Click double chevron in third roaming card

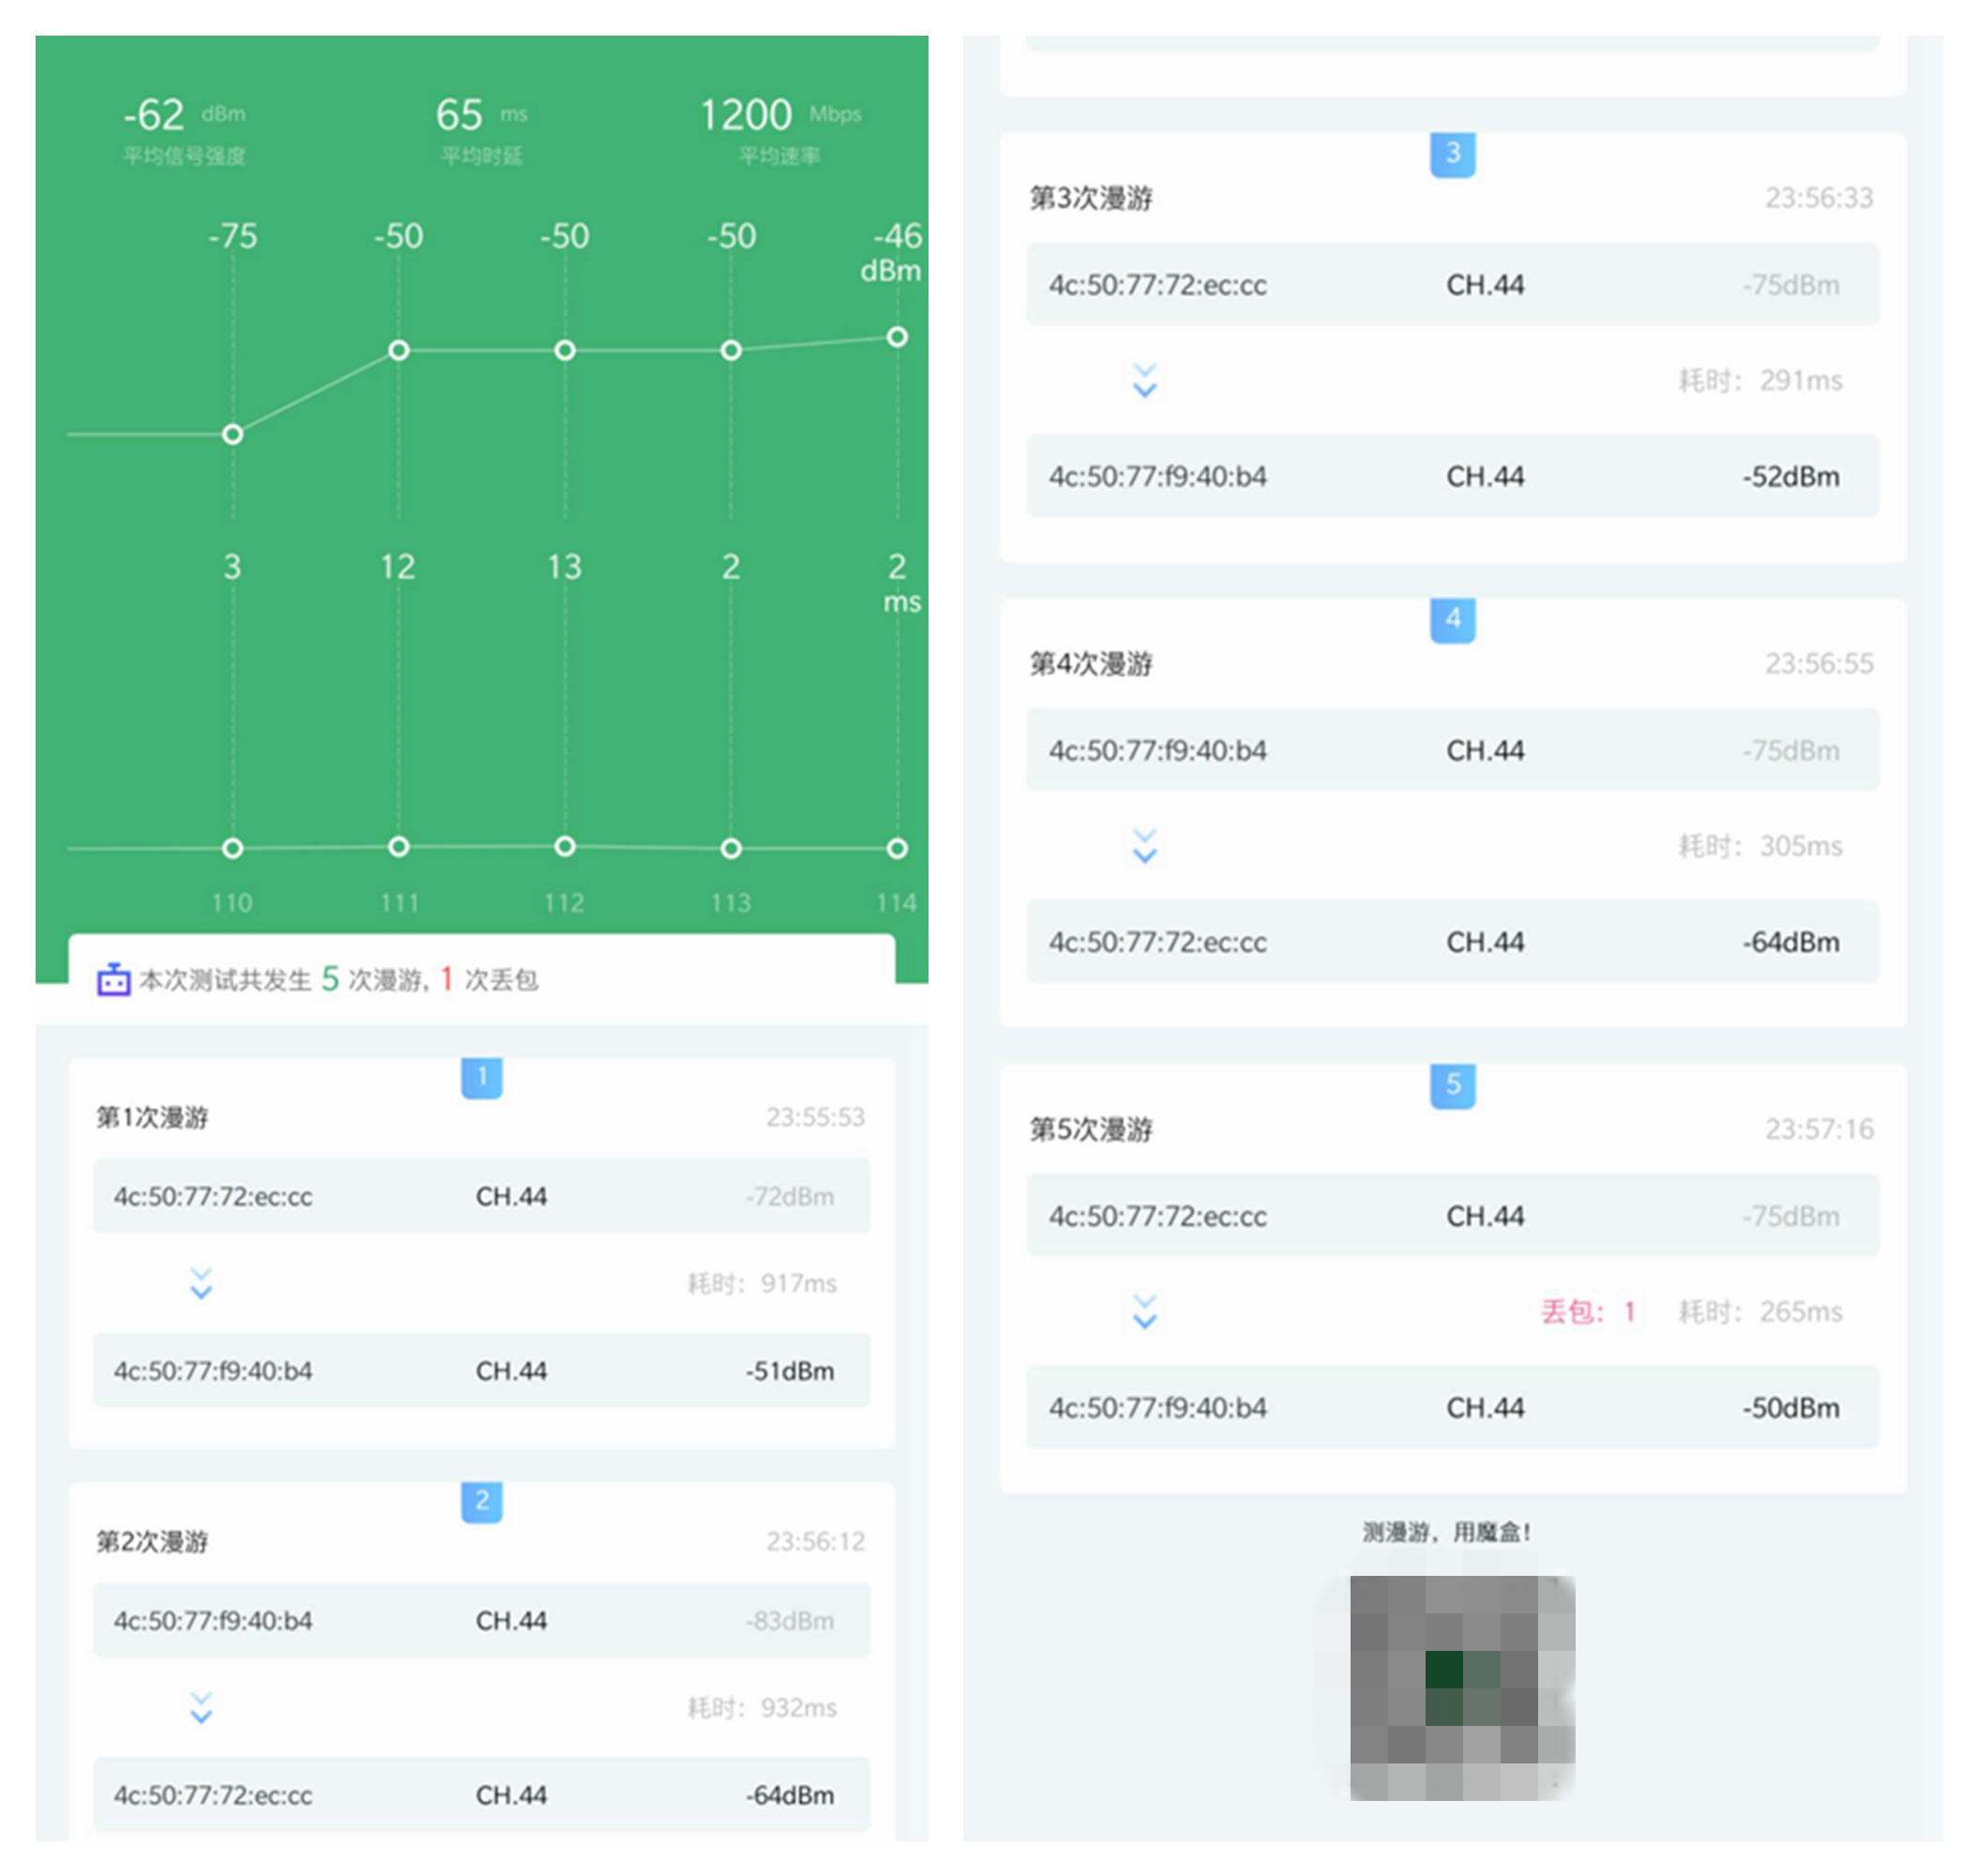pyautogui.click(x=1144, y=380)
